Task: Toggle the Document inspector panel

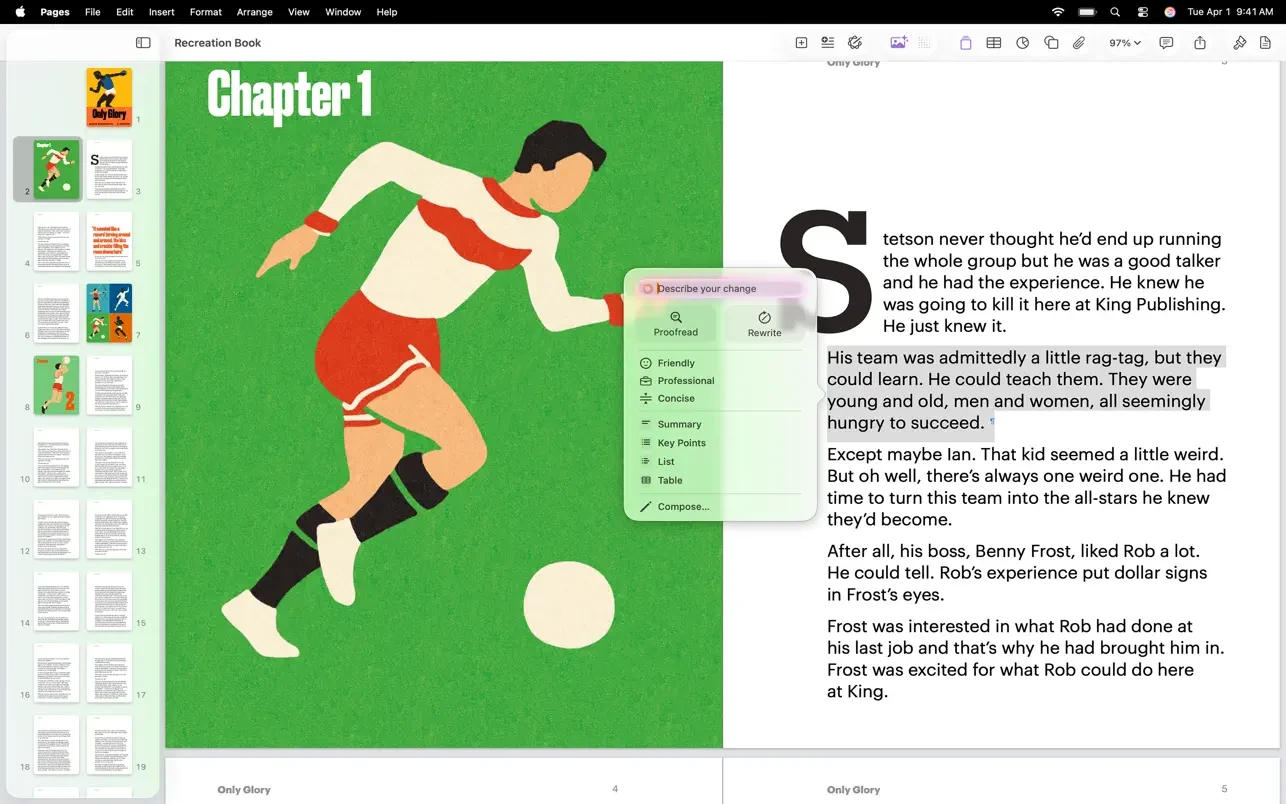Action: [x=1265, y=43]
